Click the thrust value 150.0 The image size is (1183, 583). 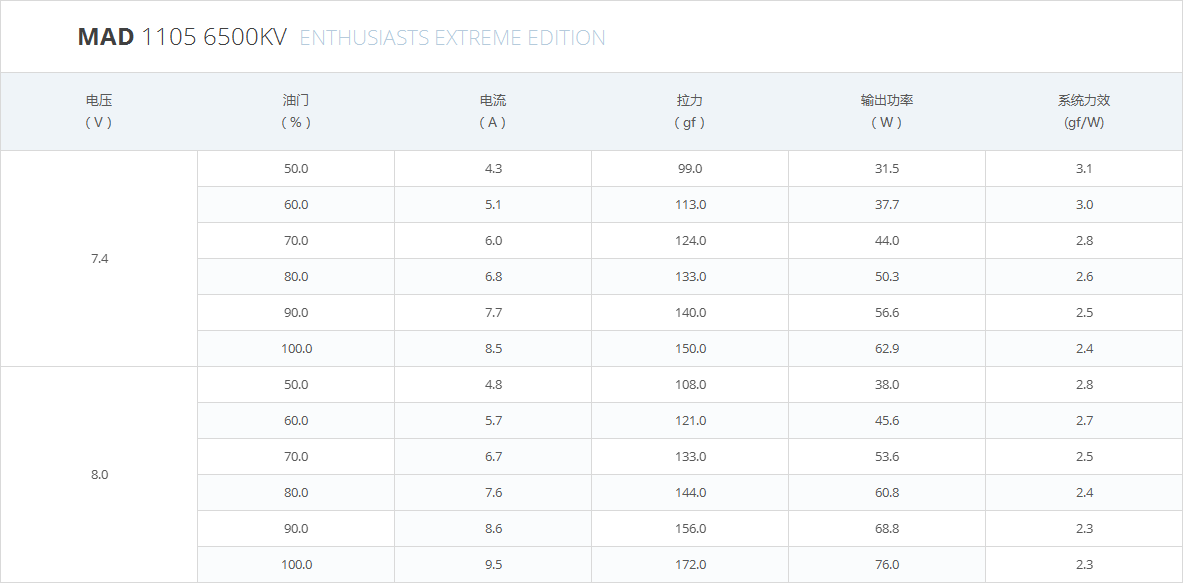coord(690,348)
